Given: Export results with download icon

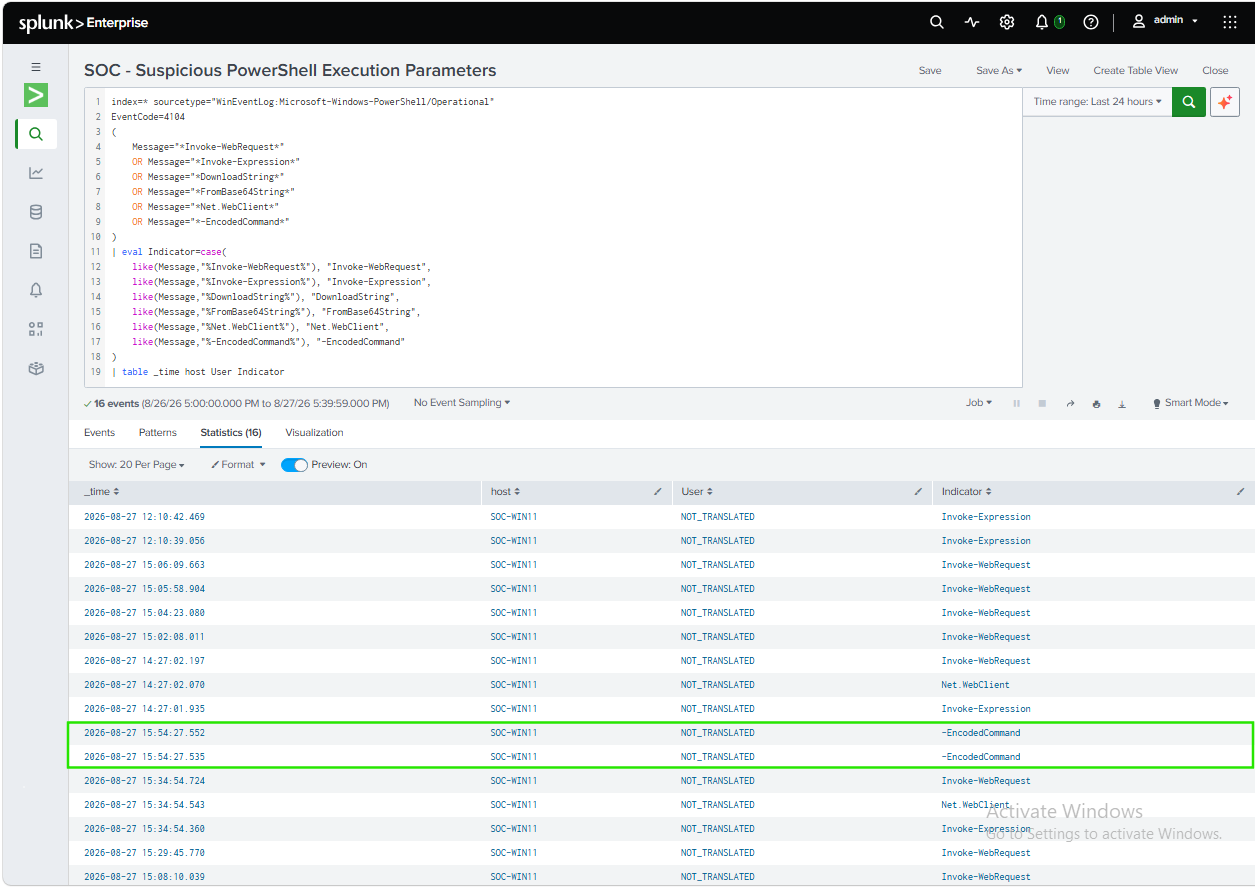Looking at the screenshot, I should click(x=1122, y=404).
